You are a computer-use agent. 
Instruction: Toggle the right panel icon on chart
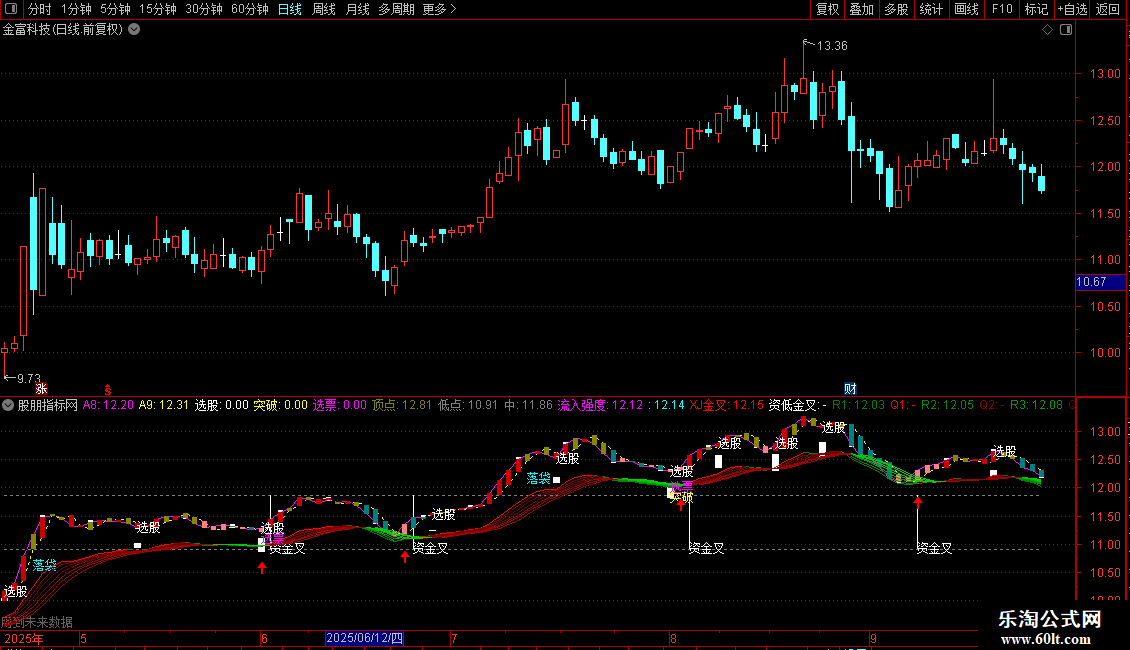pos(1066,30)
